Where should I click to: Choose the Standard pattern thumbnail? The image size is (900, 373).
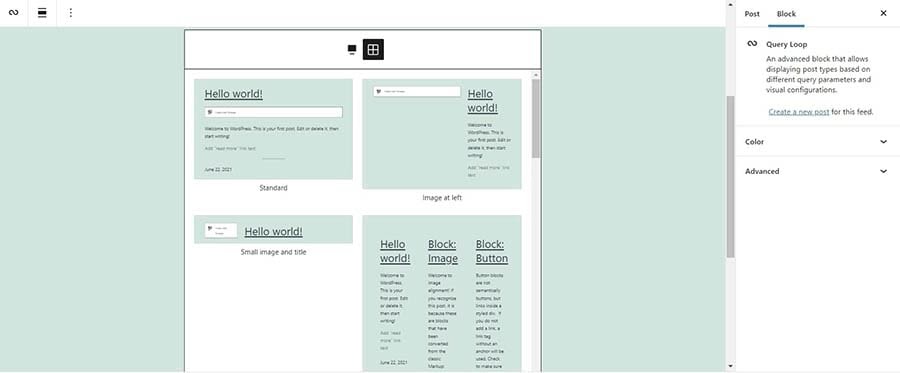tap(273, 129)
